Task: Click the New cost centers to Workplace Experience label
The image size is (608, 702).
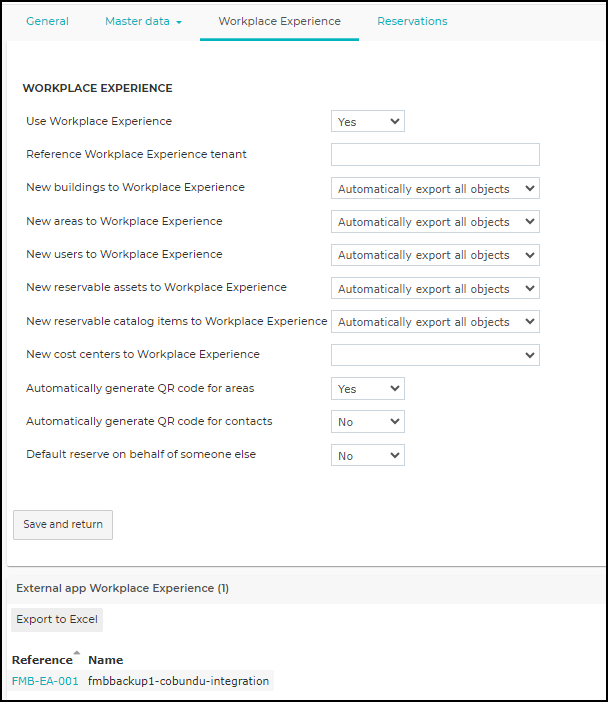Action: point(143,354)
